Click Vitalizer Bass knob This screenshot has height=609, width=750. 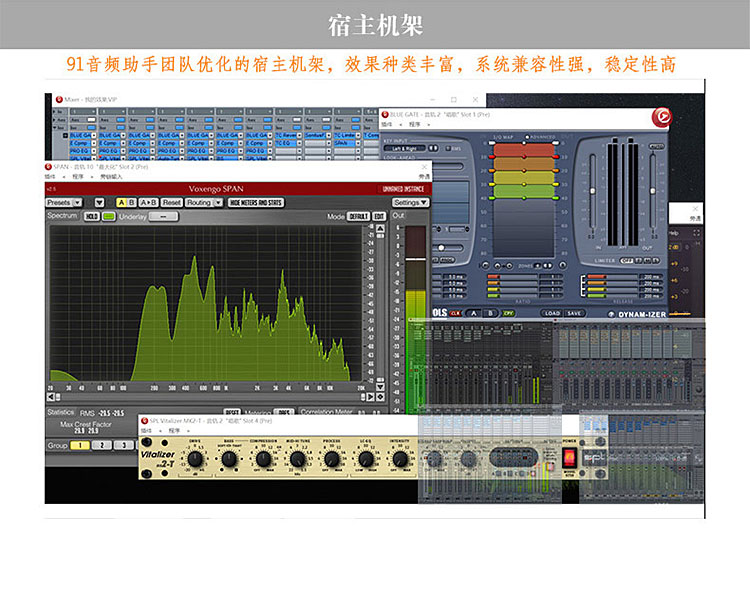pyautogui.click(x=229, y=459)
